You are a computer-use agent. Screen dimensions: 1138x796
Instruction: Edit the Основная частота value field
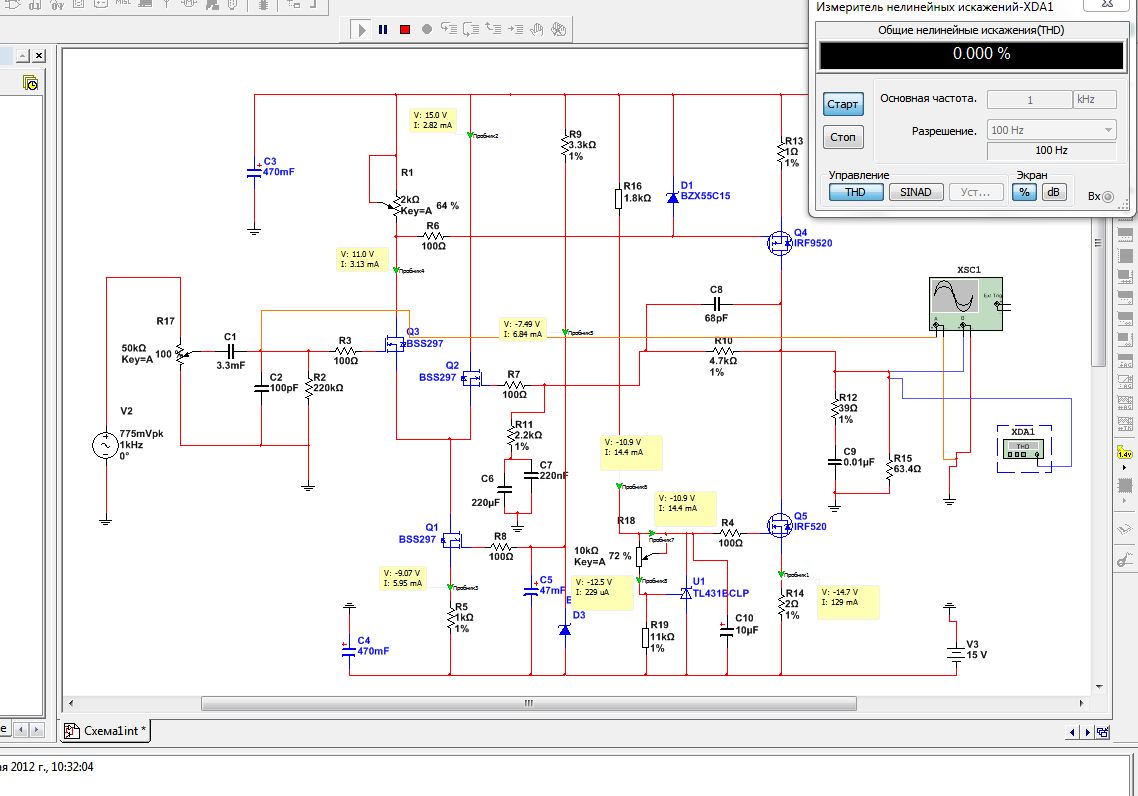pyautogui.click(x=1029, y=99)
